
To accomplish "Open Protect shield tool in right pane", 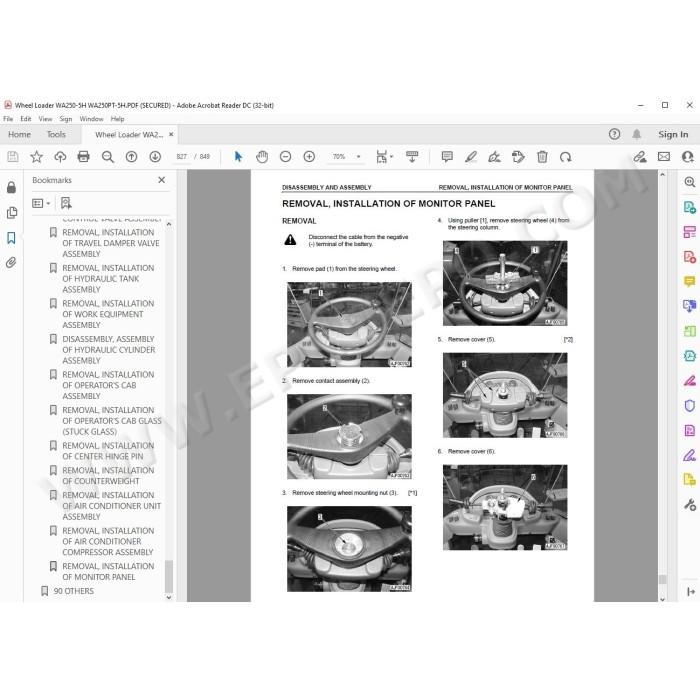I will coord(690,405).
